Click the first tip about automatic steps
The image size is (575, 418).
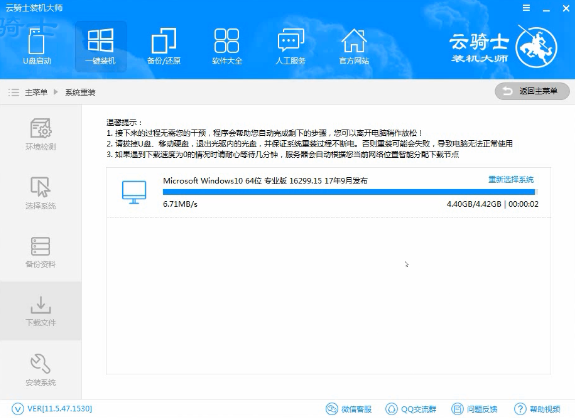[x=264, y=133]
